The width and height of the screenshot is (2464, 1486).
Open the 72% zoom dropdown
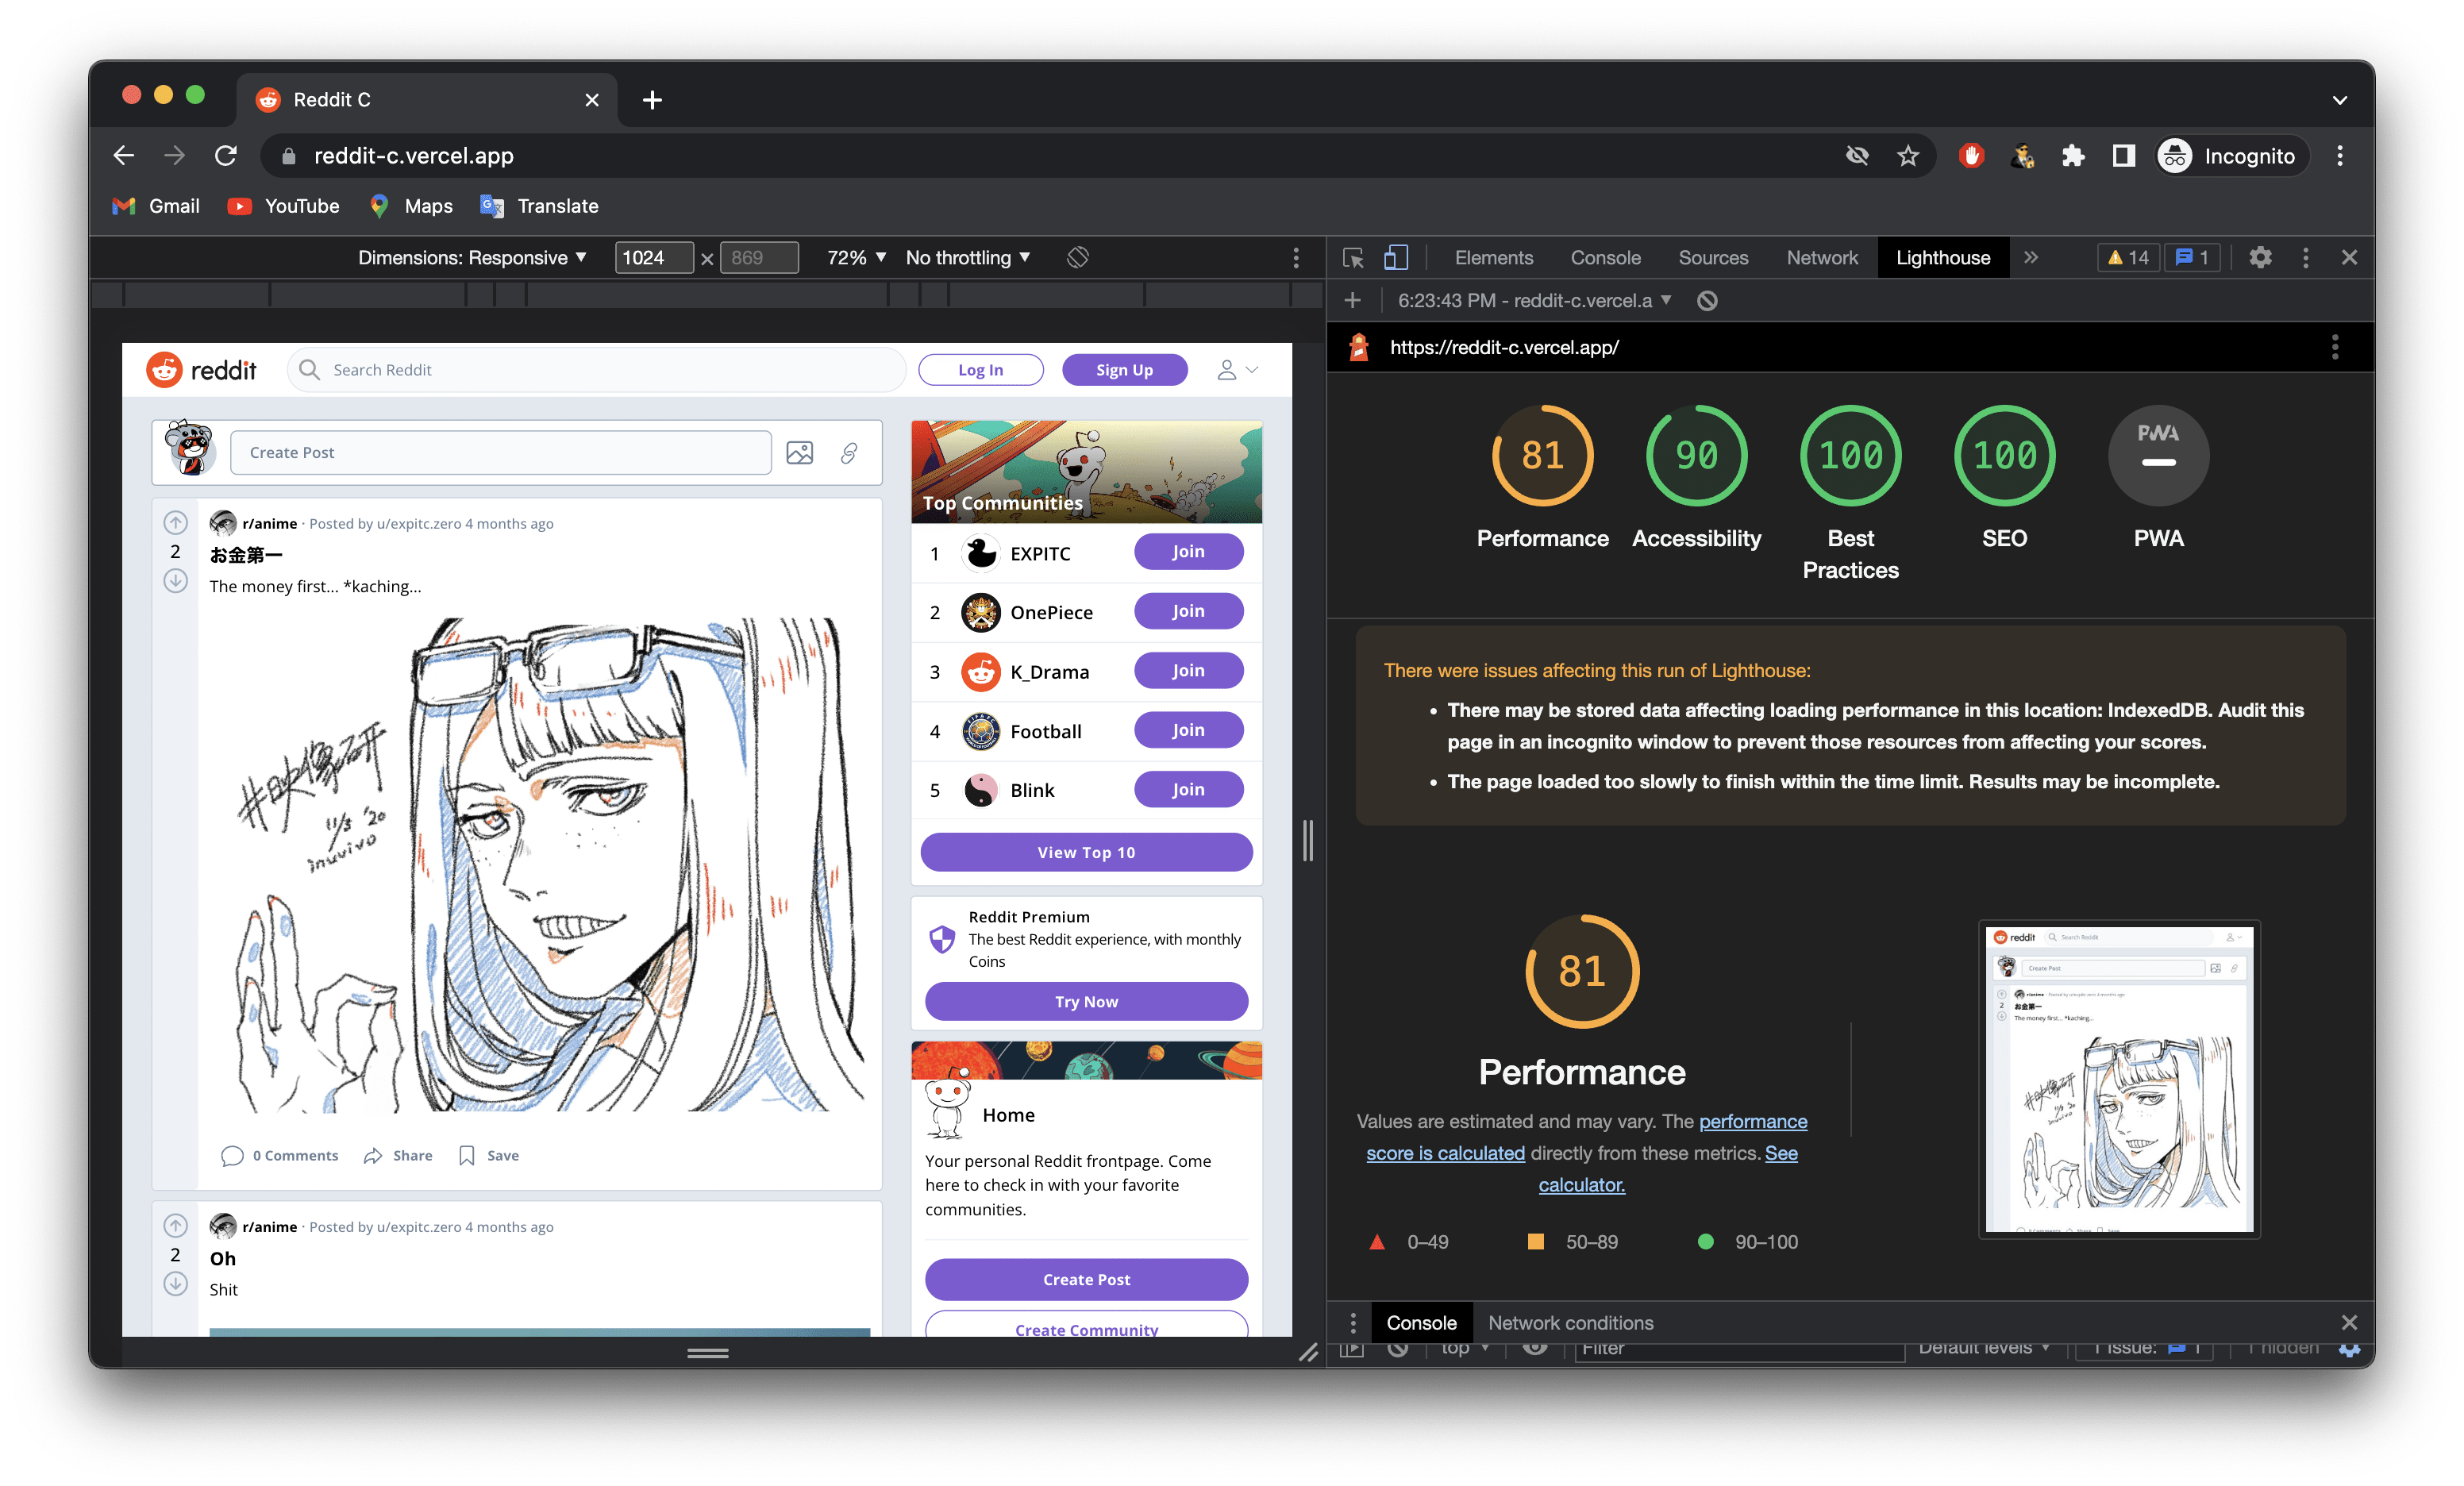(856, 258)
